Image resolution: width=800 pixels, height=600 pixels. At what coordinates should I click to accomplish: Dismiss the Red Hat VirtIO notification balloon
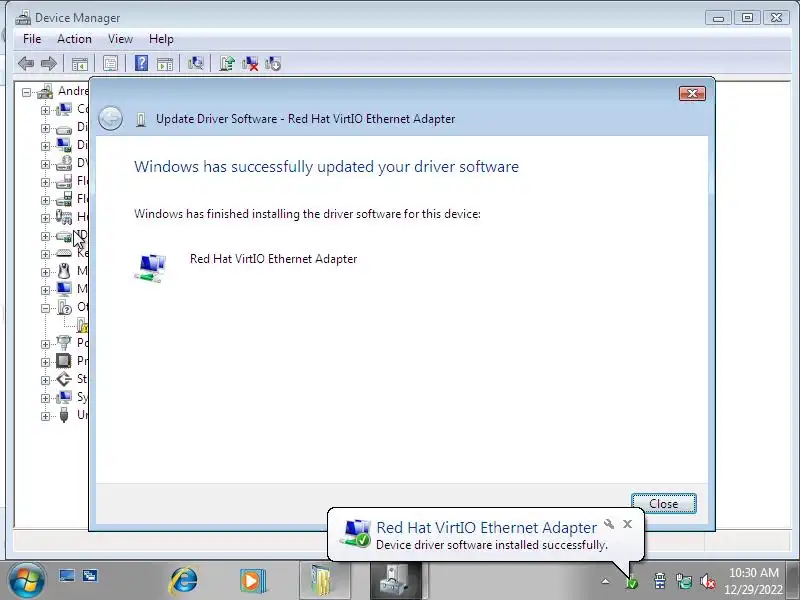[x=628, y=524]
